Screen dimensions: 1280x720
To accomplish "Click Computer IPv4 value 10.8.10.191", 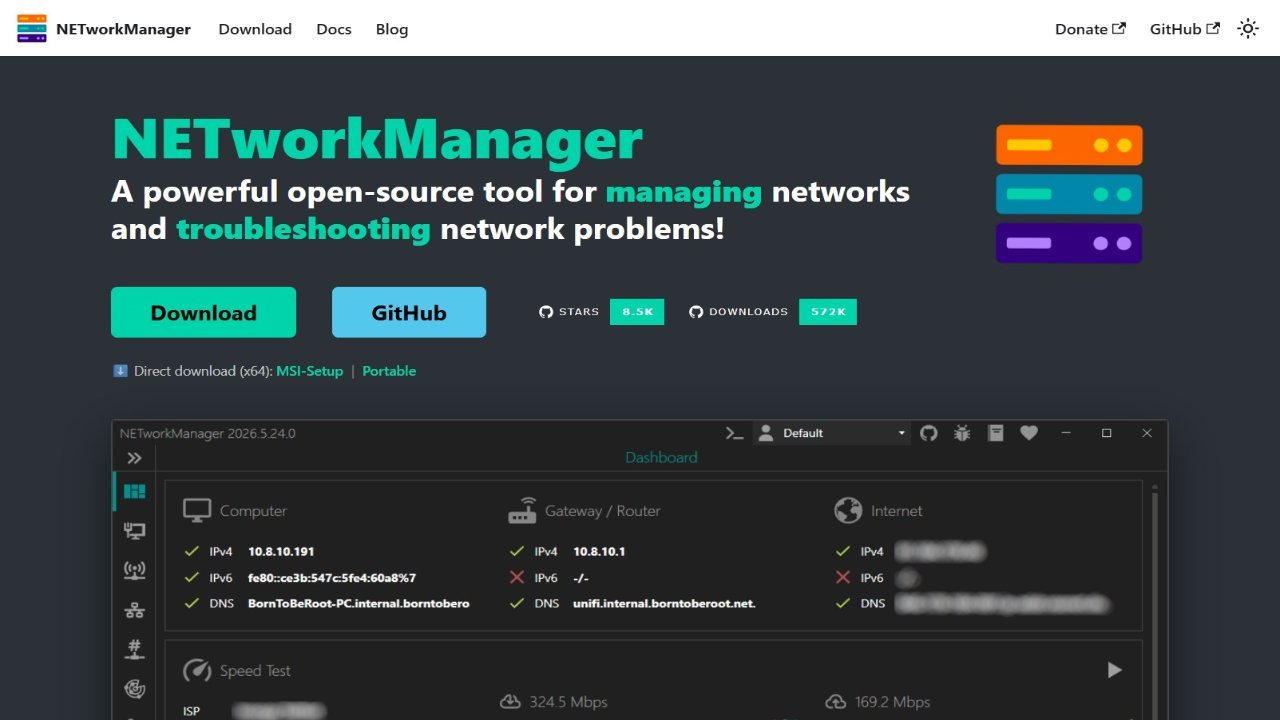I will (281, 552).
